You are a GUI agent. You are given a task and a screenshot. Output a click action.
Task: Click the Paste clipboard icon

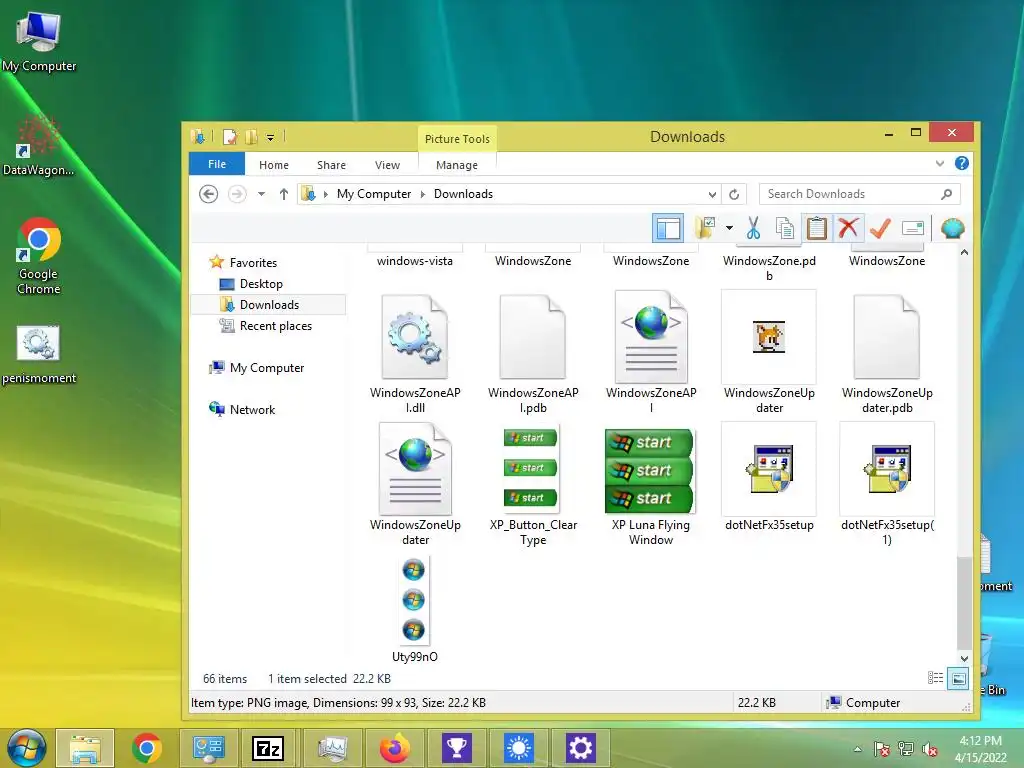pyautogui.click(x=816, y=229)
